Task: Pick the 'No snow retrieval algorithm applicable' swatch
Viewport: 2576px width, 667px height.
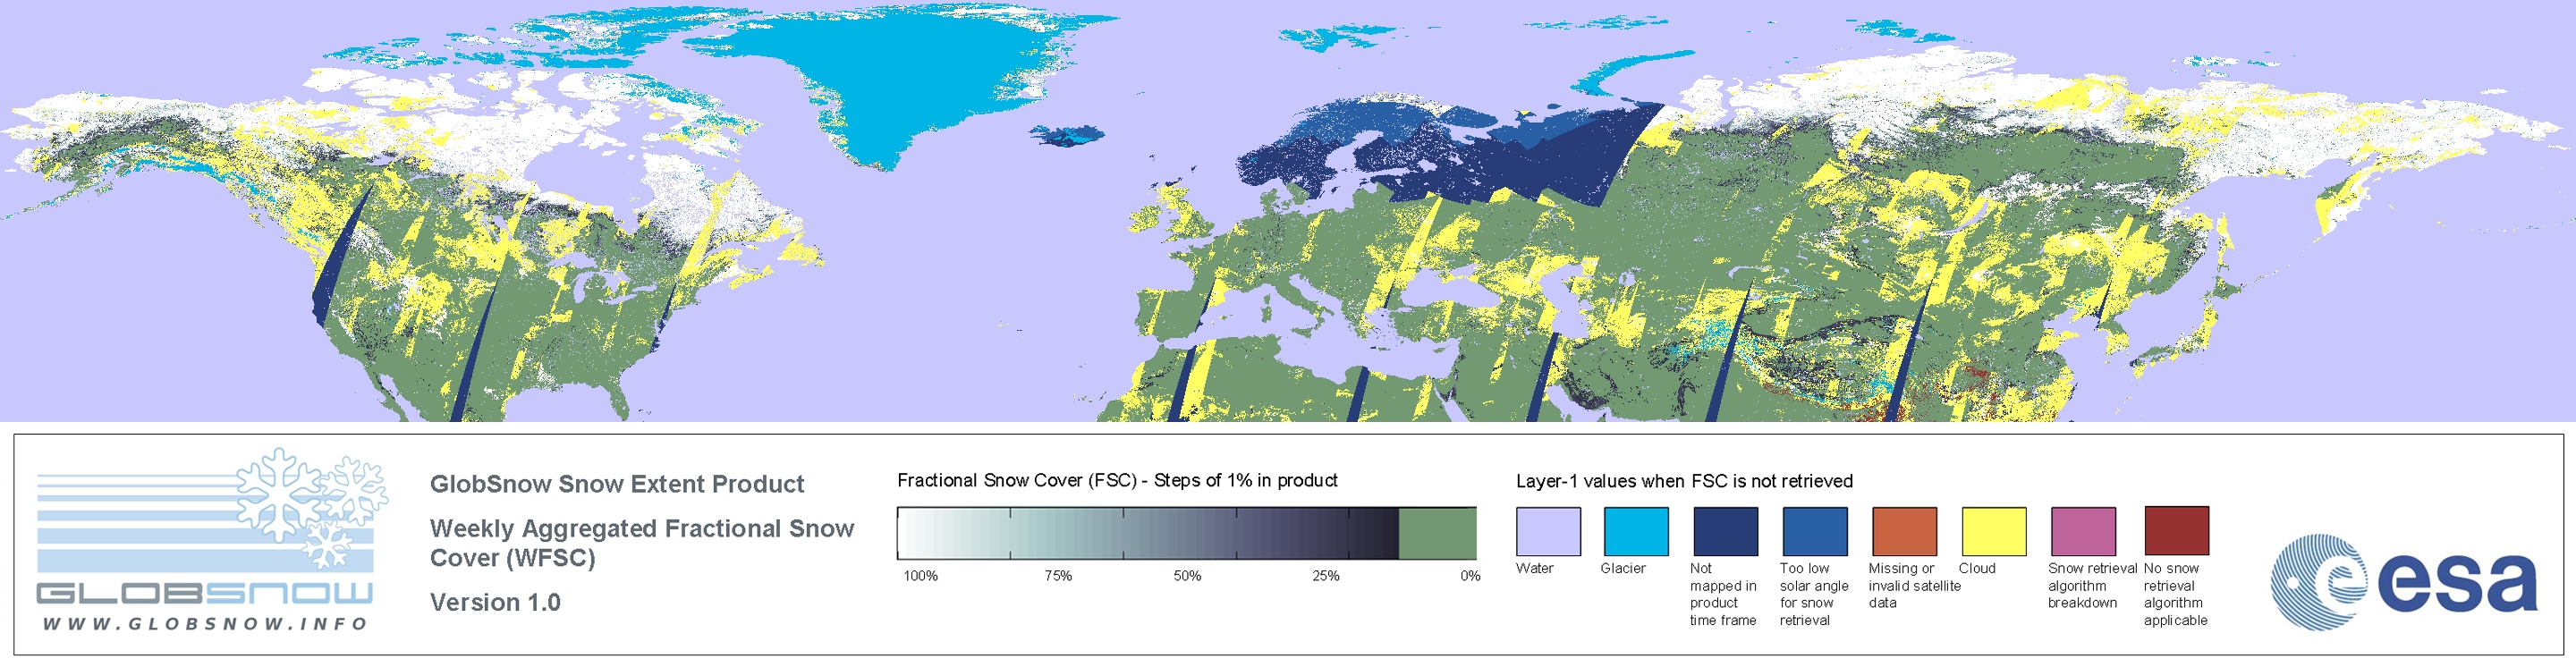Action: [x=2176, y=531]
